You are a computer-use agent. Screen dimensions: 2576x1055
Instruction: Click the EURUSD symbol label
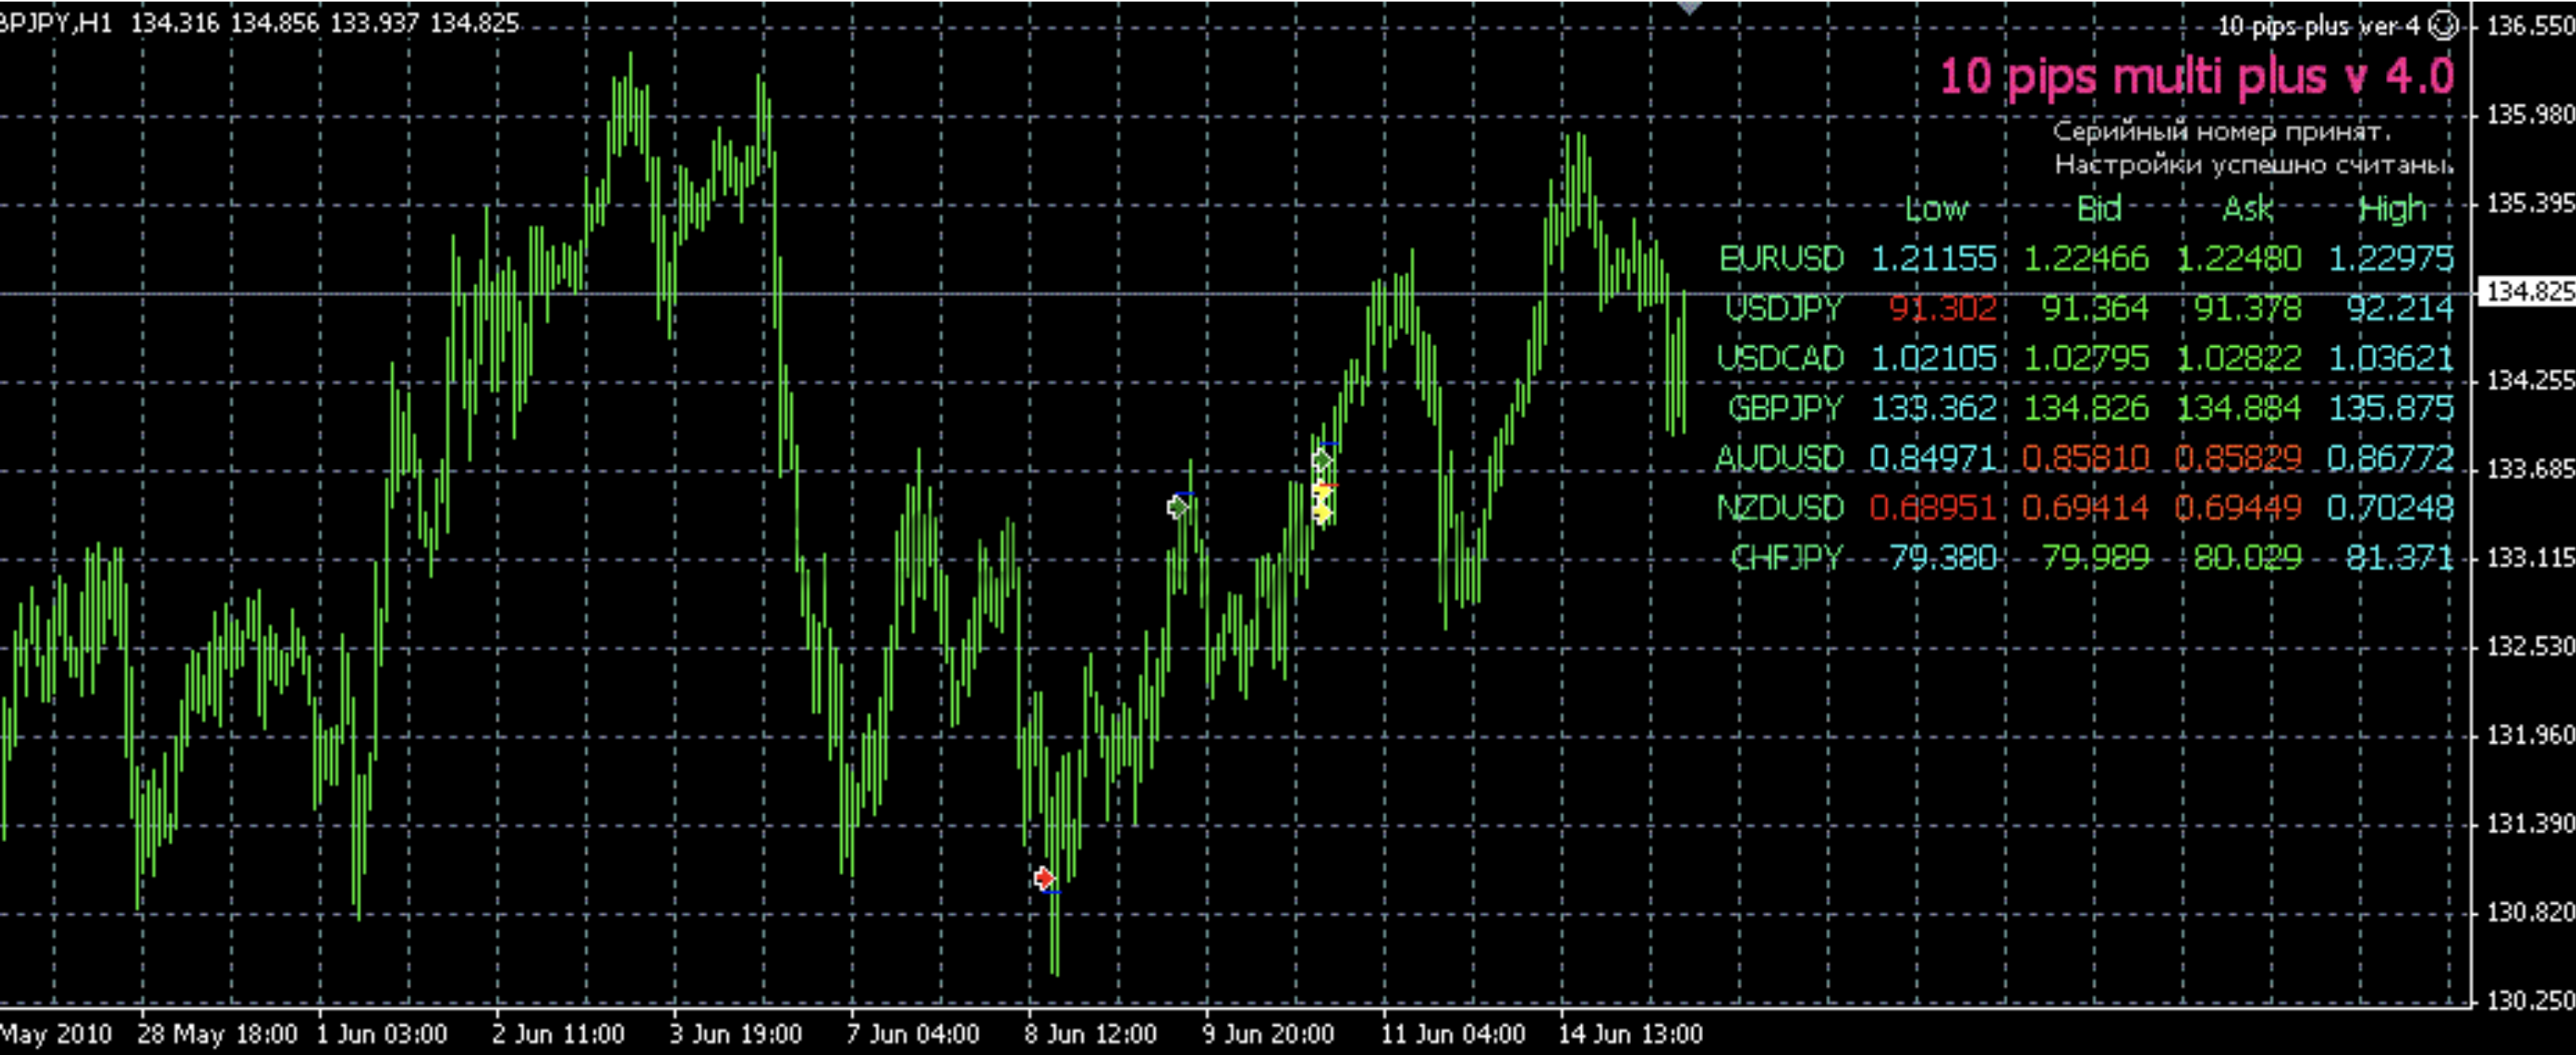[1781, 259]
